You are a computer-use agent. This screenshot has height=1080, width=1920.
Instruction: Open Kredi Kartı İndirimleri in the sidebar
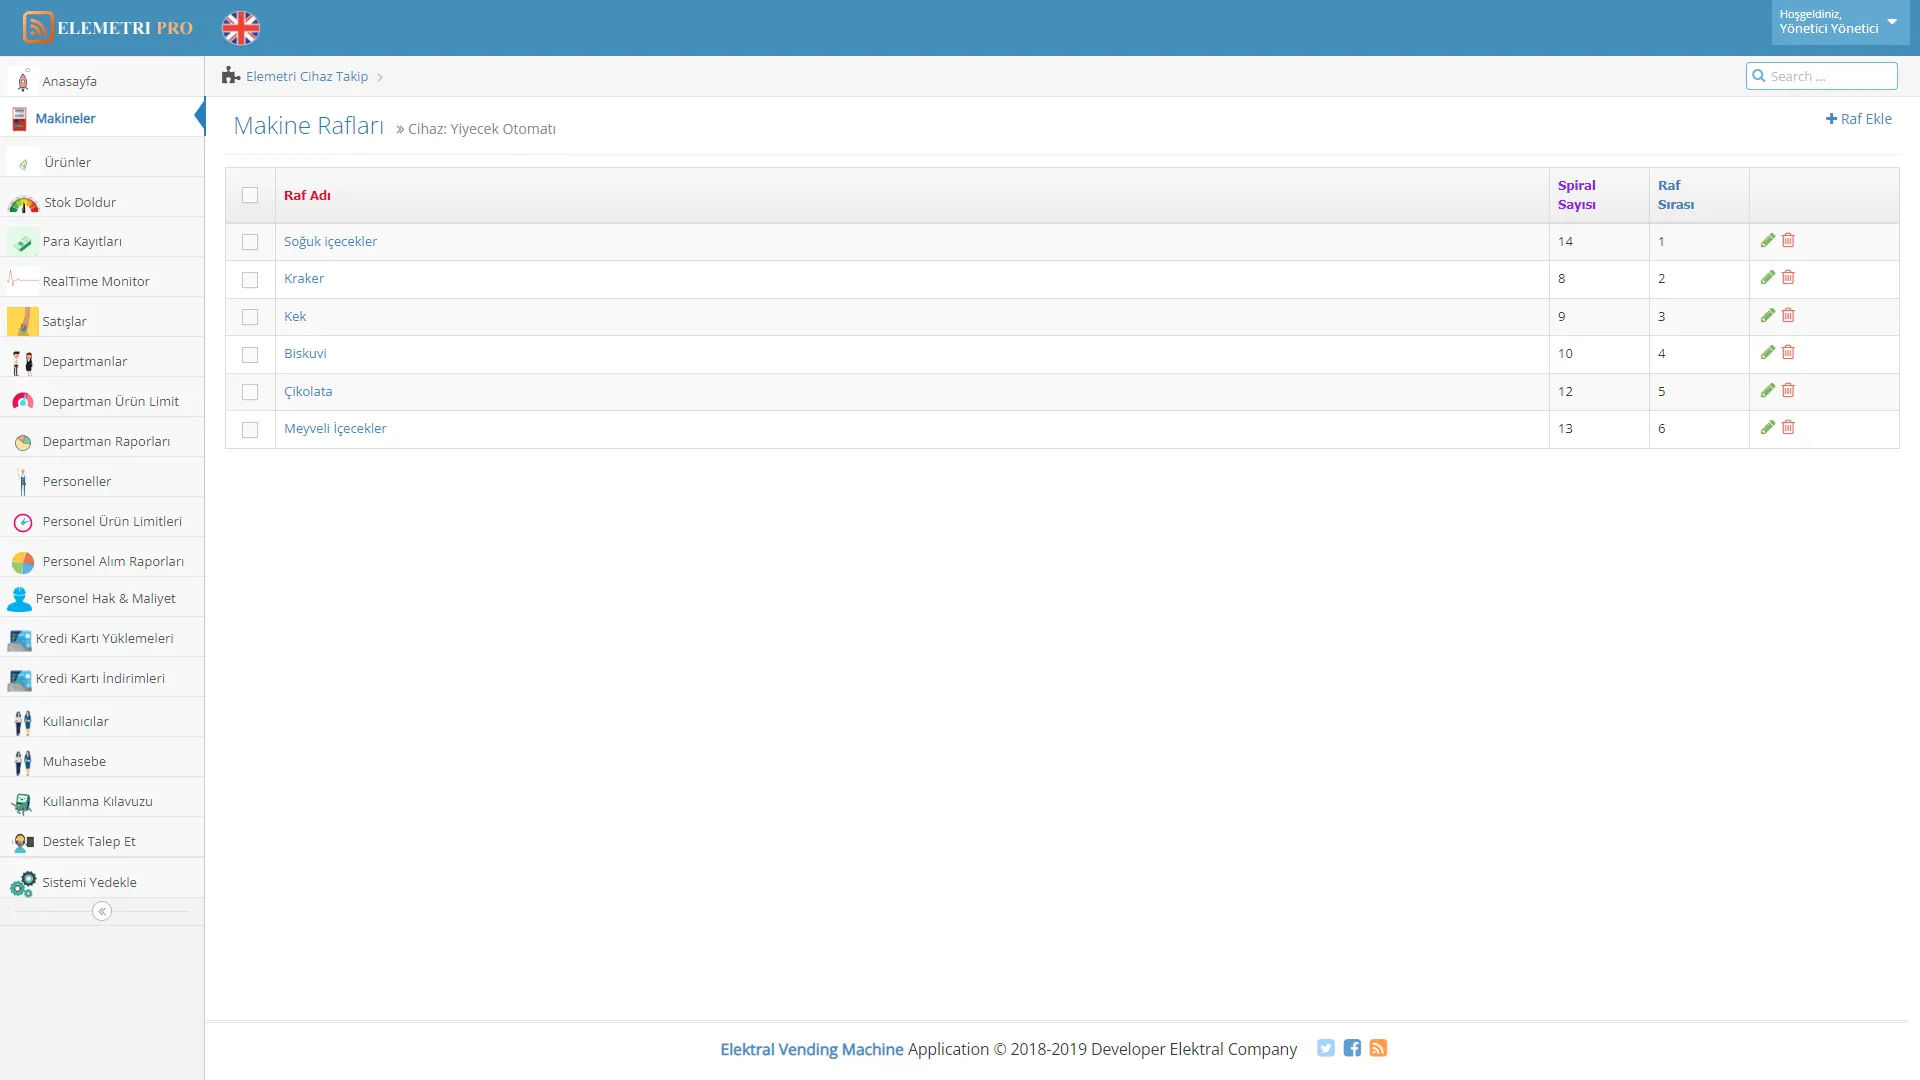[102, 678]
